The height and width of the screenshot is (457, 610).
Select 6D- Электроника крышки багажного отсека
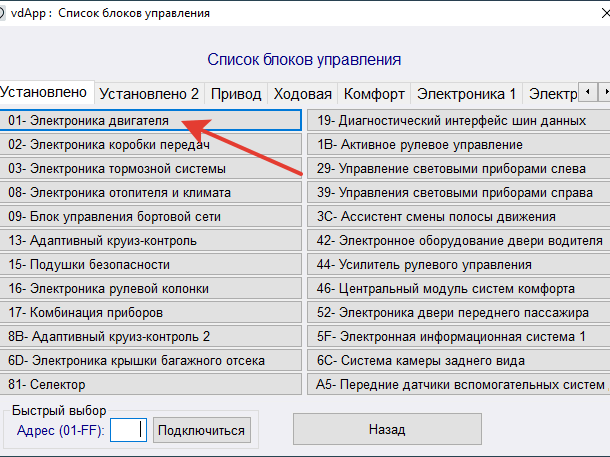point(150,360)
